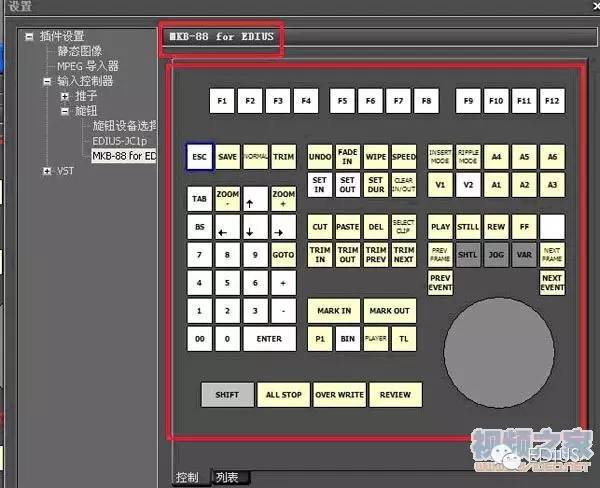Select the A1 track key
The width and height of the screenshot is (600, 488).
[x=496, y=185]
